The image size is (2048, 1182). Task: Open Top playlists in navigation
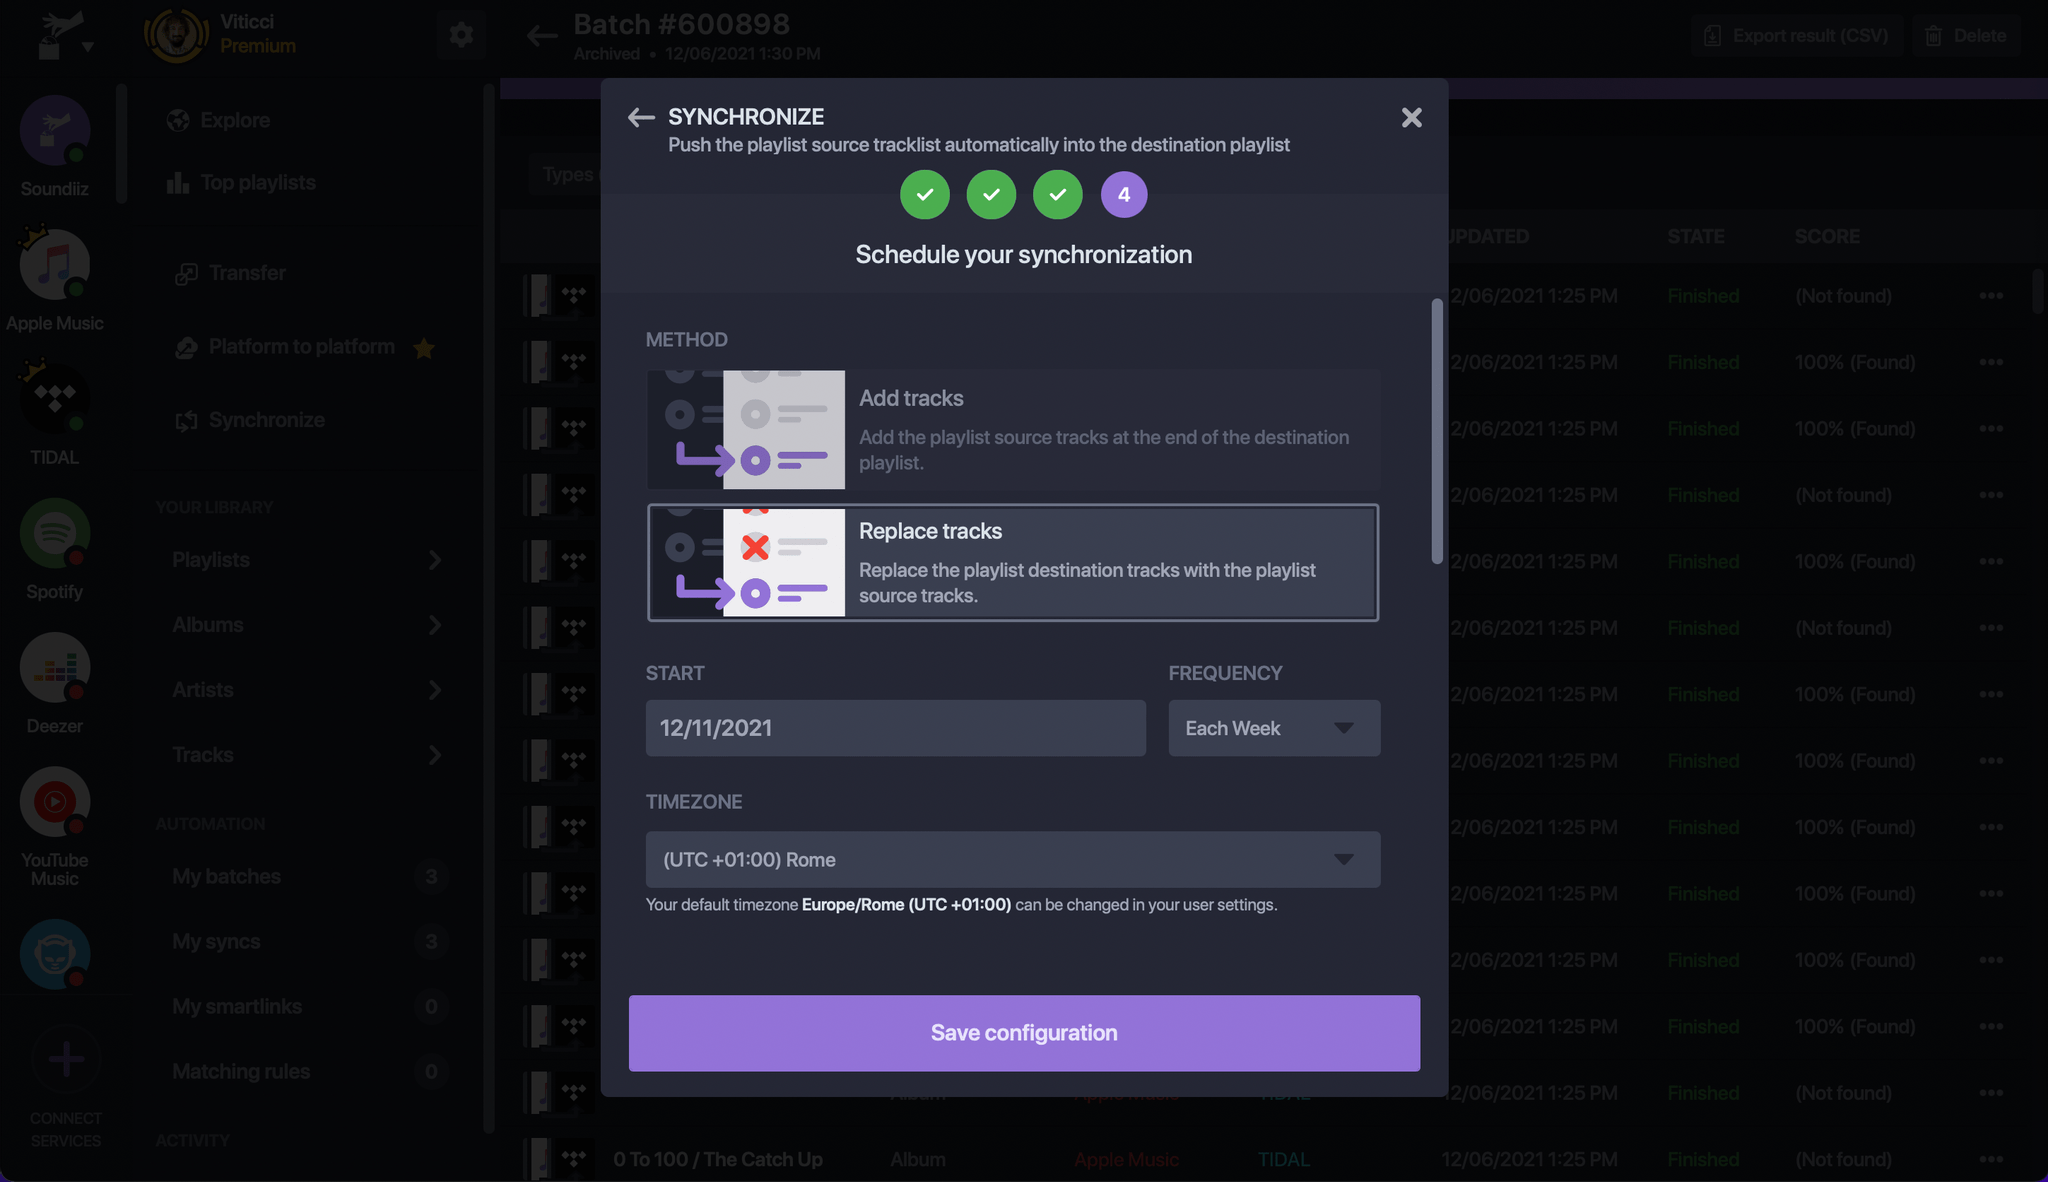[x=241, y=182]
